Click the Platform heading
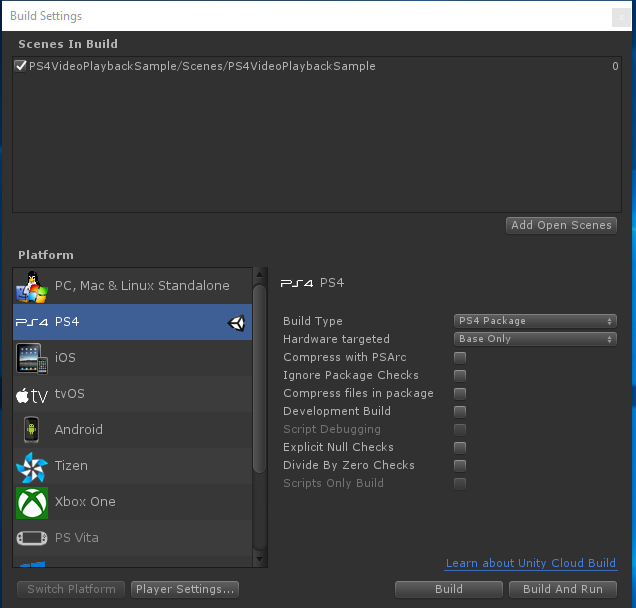This screenshot has height=608, width=636. point(46,255)
